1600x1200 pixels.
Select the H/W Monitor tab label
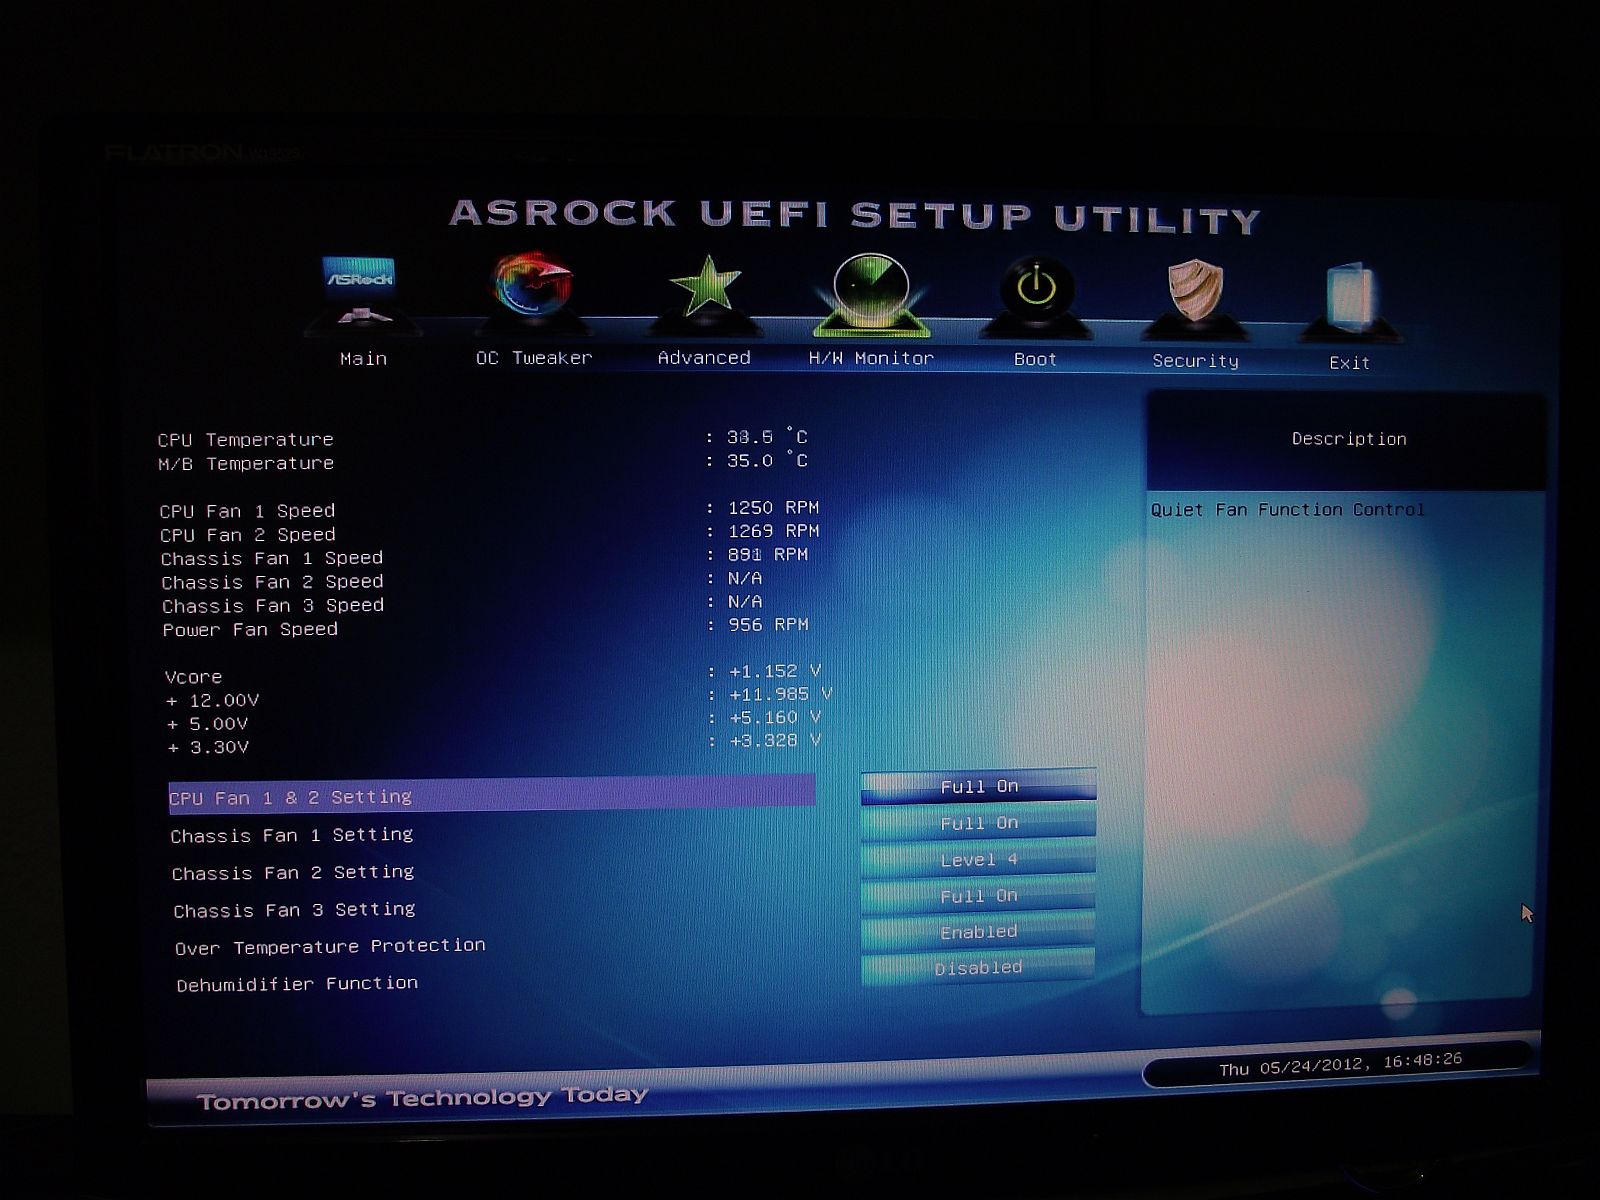pos(871,358)
